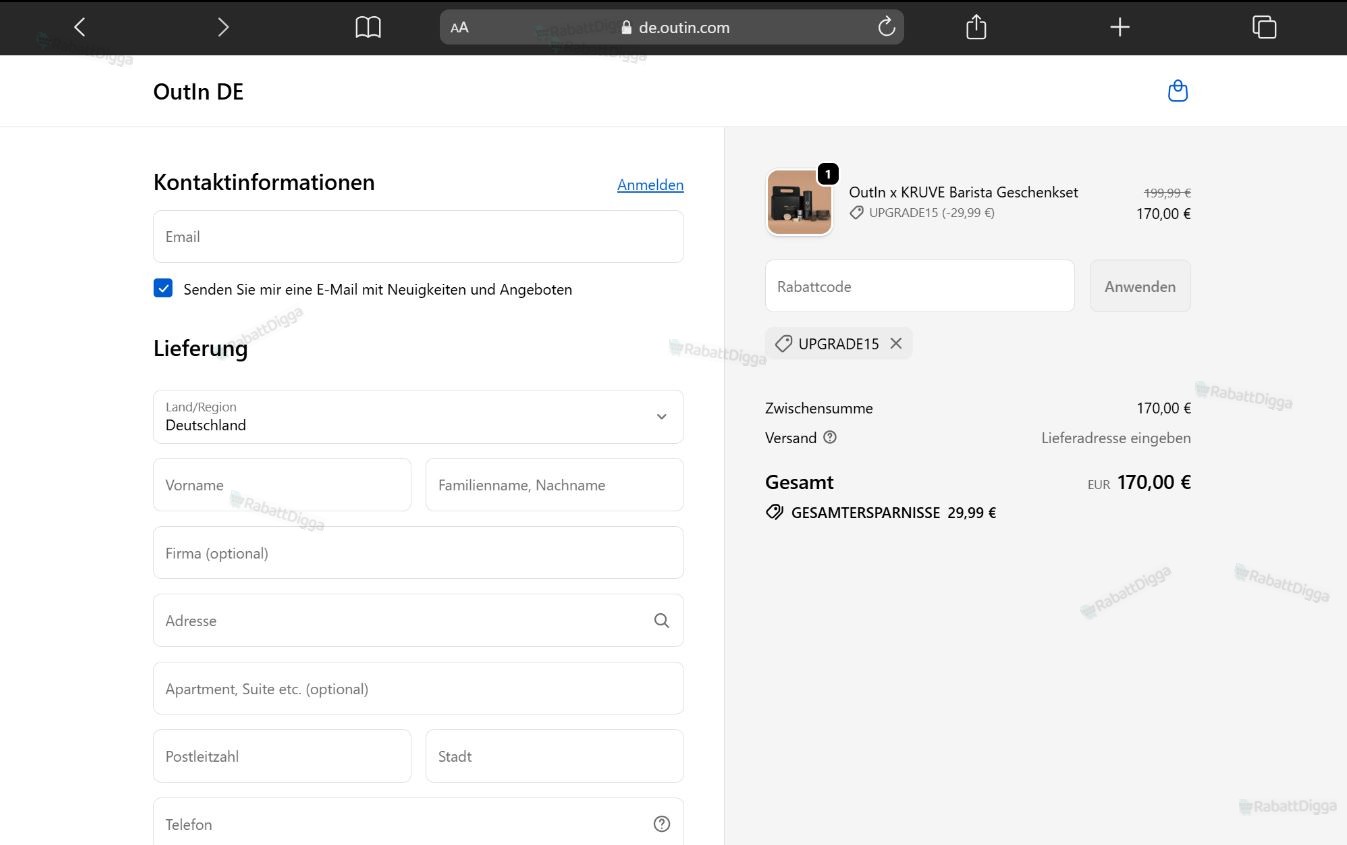Image resolution: width=1347 pixels, height=845 pixels.
Task: Remove the UPGRADE15 discount code
Action: (896, 343)
